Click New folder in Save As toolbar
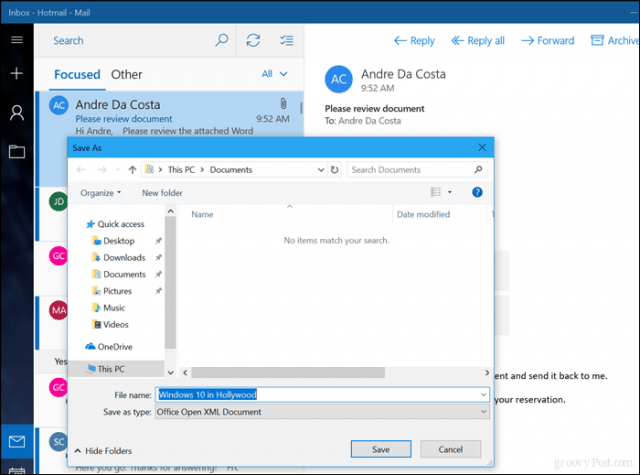This screenshot has height=475, width=640. pos(162,193)
